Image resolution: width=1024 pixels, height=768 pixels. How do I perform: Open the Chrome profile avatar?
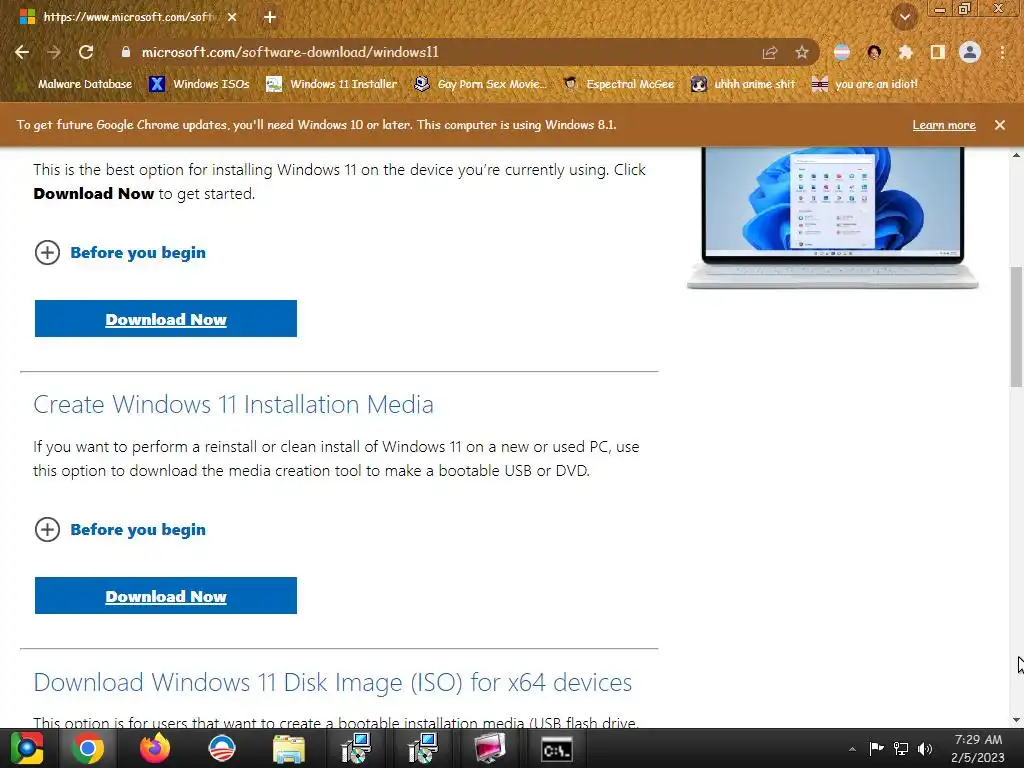point(970,52)
